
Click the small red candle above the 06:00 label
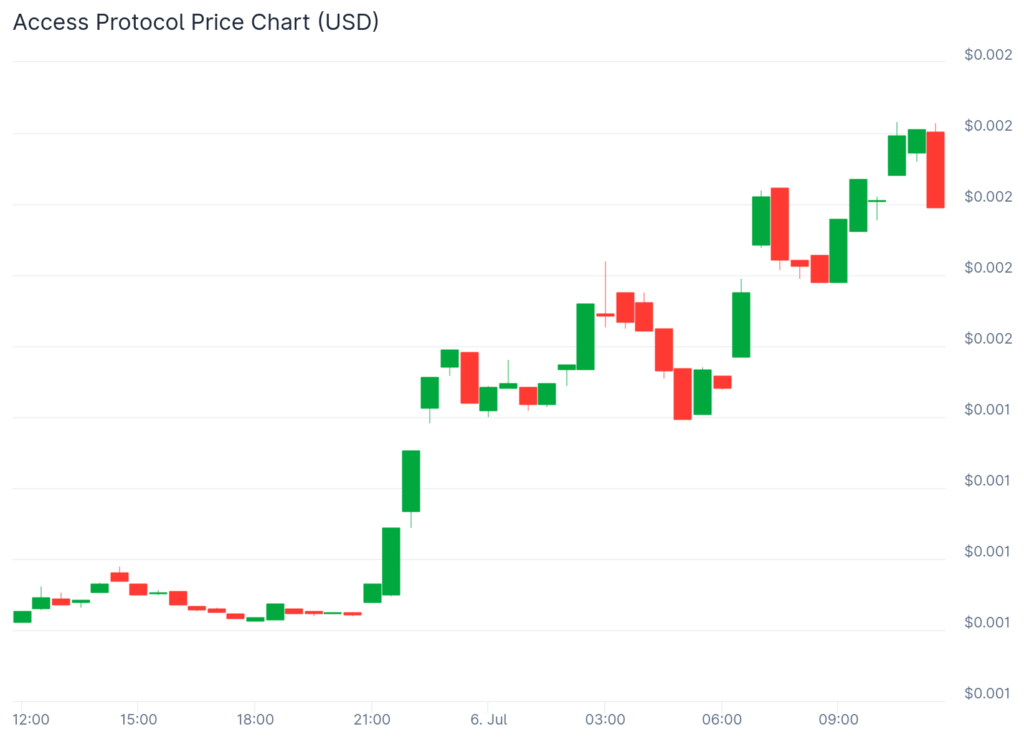click(722, 382)
